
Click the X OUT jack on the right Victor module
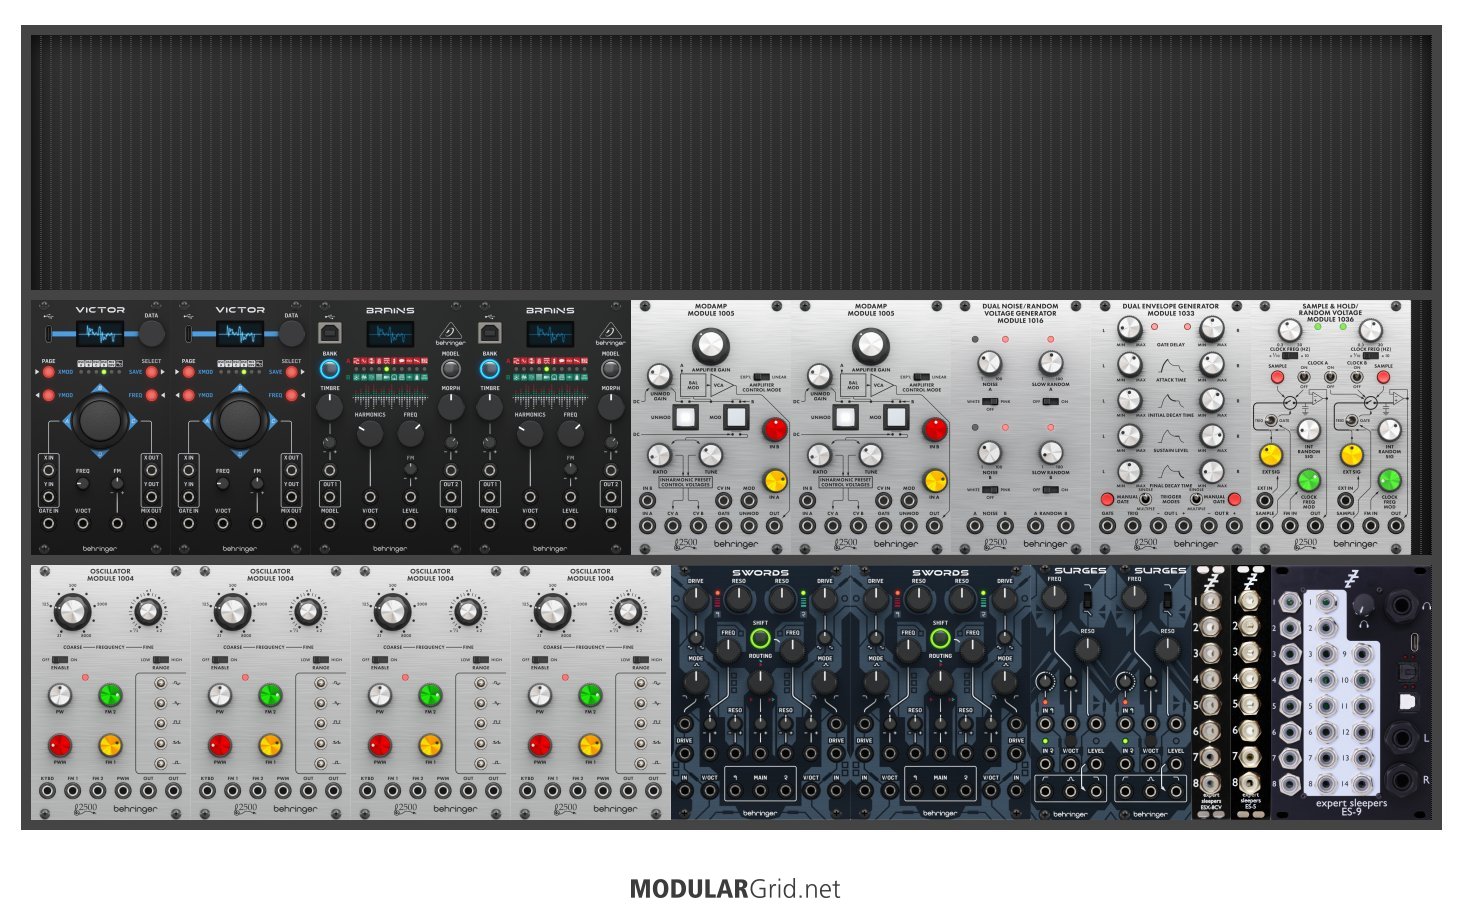point(291,470)
